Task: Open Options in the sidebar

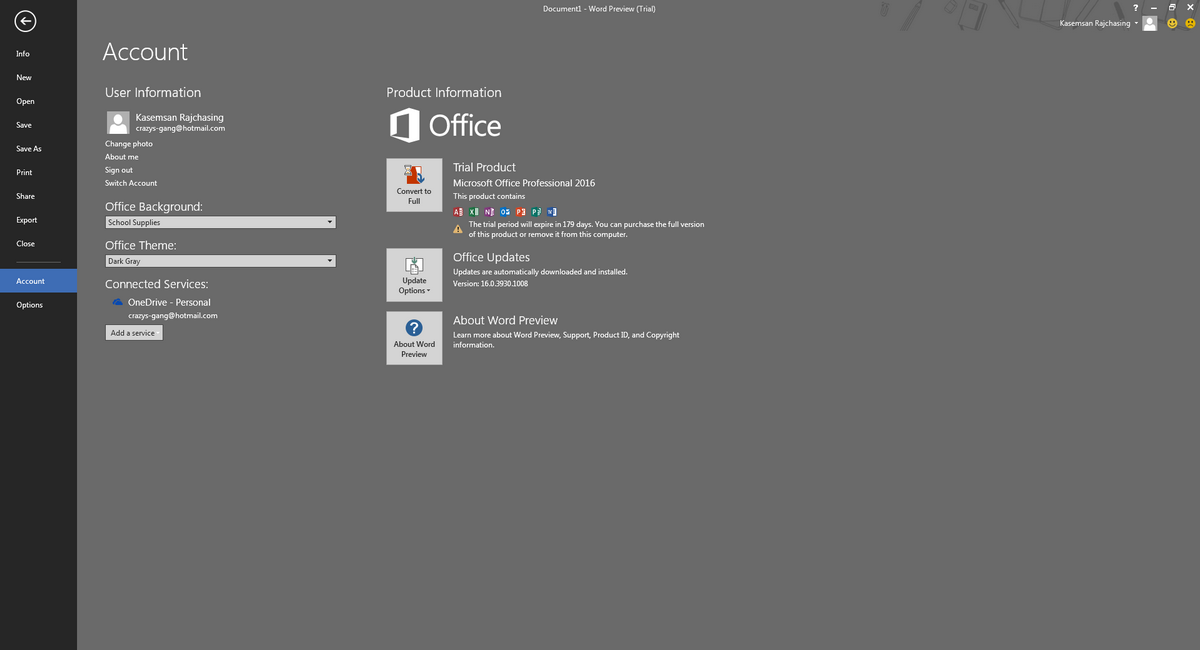Action: pyautogui.click(x=38, y=305)
